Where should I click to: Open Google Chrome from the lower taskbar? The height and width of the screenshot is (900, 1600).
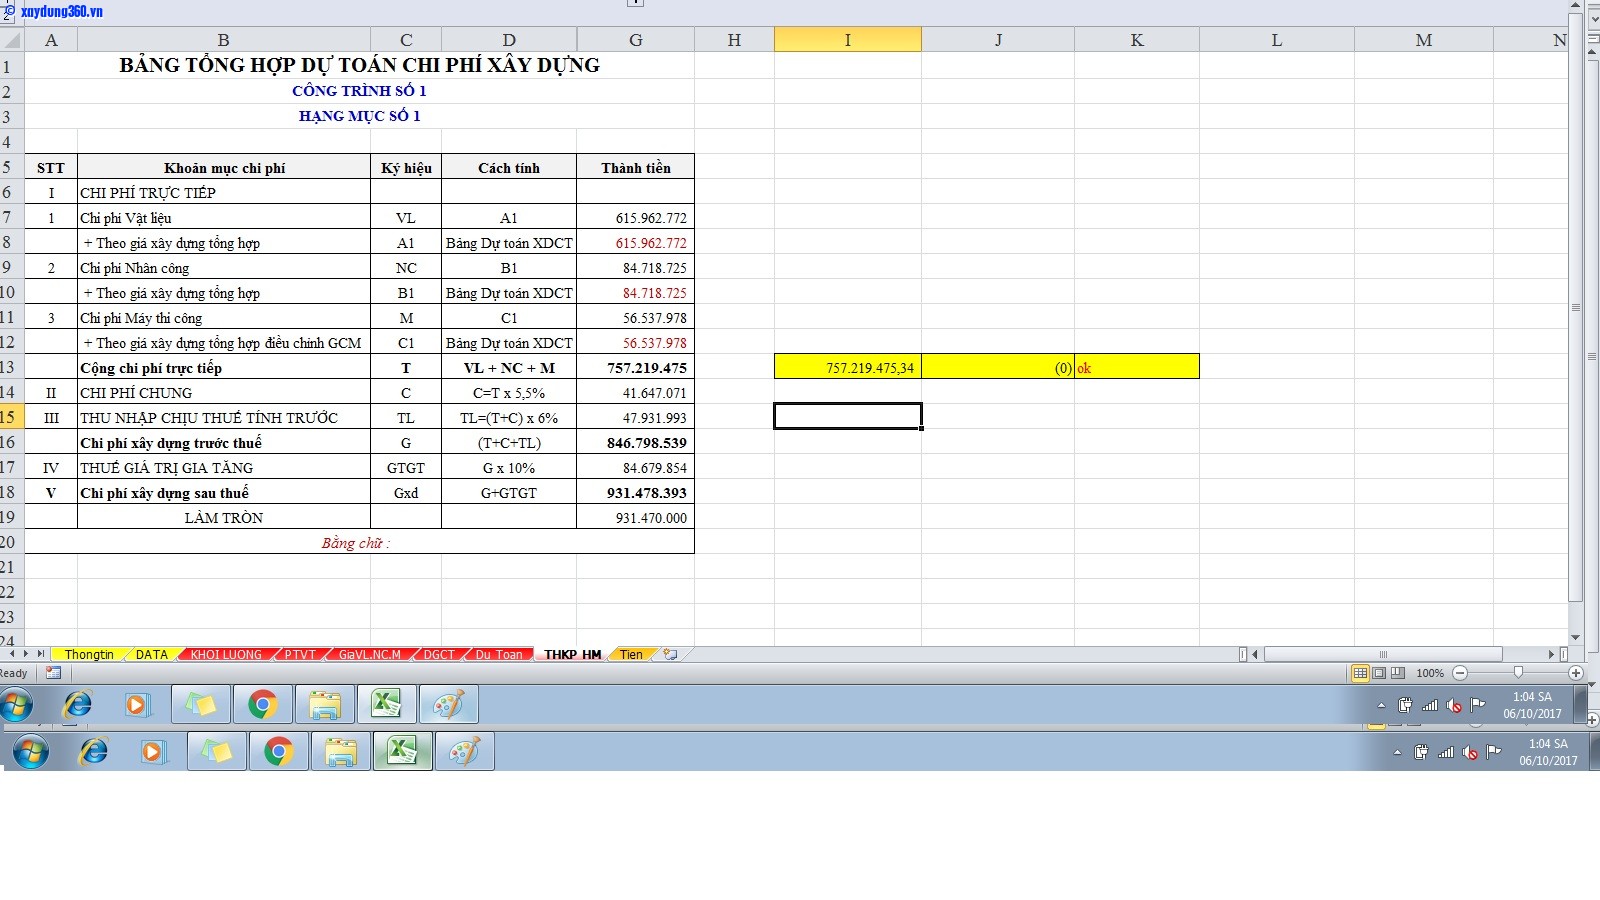coord(278,751)
